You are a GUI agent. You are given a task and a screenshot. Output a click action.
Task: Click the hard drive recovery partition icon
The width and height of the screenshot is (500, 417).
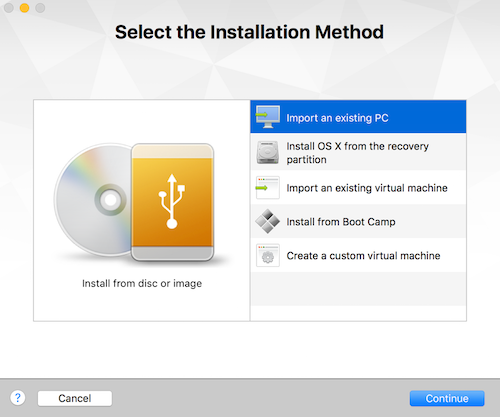coord(267,152)
